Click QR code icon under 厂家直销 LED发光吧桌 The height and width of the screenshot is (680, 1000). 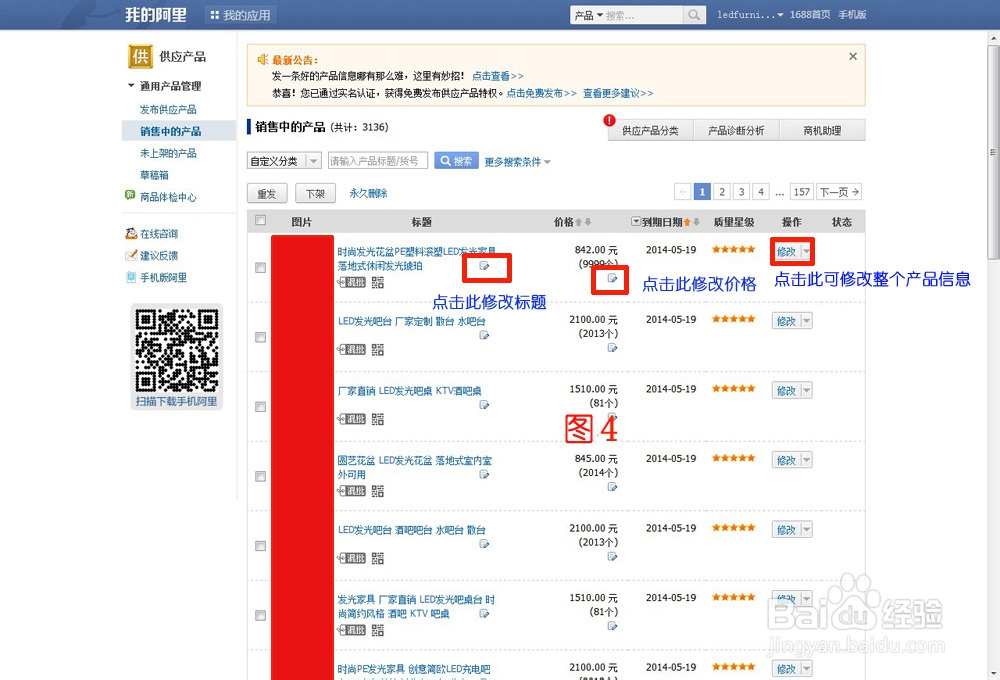pos(378,419)
